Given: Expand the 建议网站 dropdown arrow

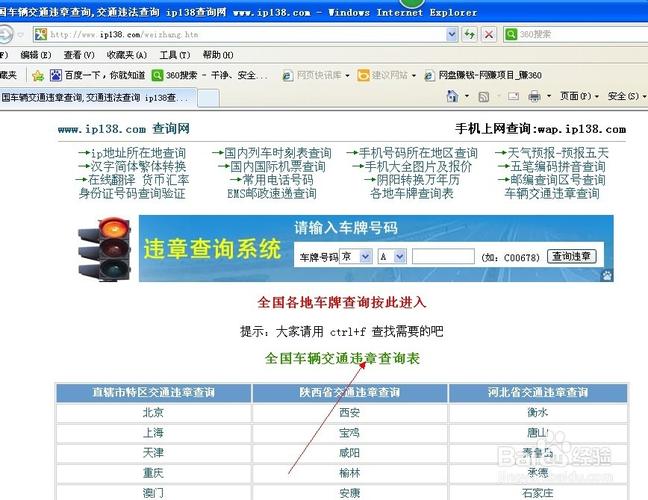Looking at the screenshot, I should pyautogui.click(x=413, y=76).
